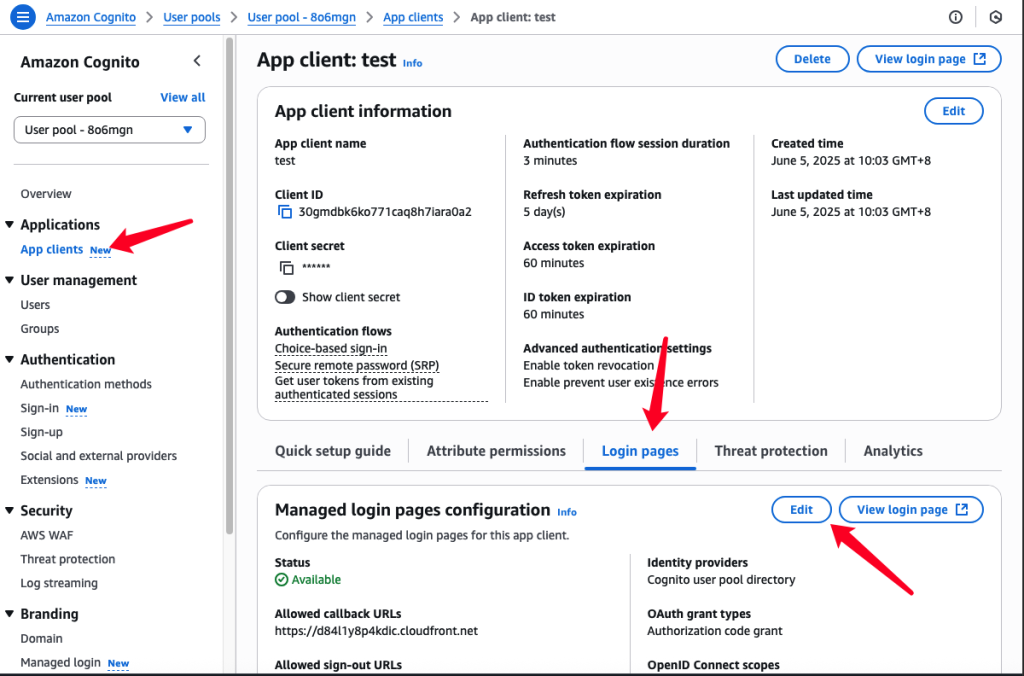Copy the client secret
Image resolution: width=1024 pixels, height=676 pixels.
coord(286,268)
